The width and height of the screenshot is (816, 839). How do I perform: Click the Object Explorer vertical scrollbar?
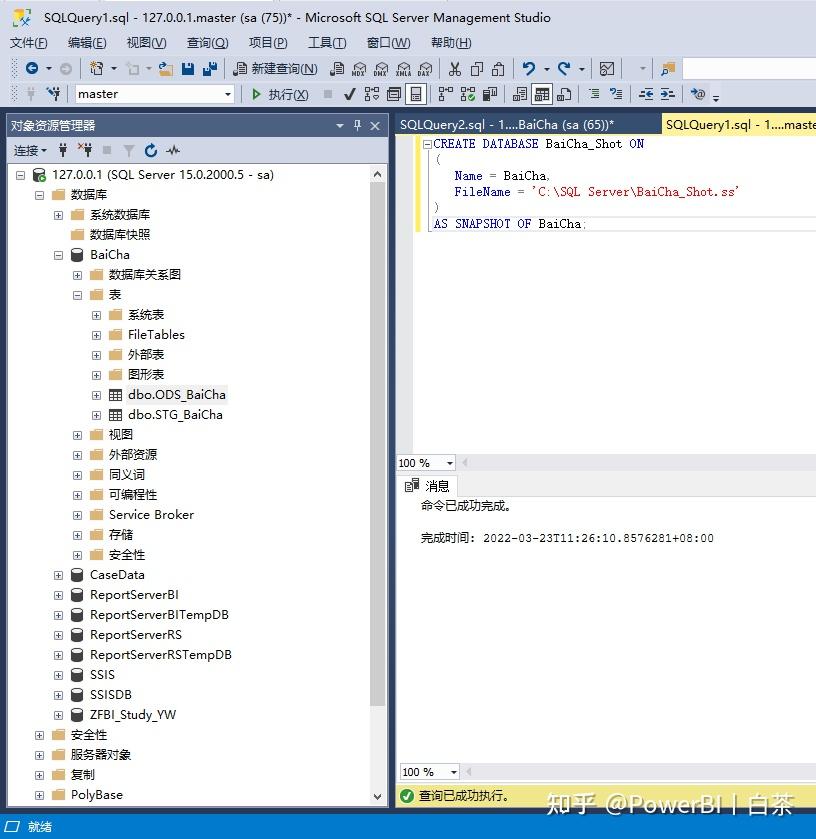tap(377, 444)
